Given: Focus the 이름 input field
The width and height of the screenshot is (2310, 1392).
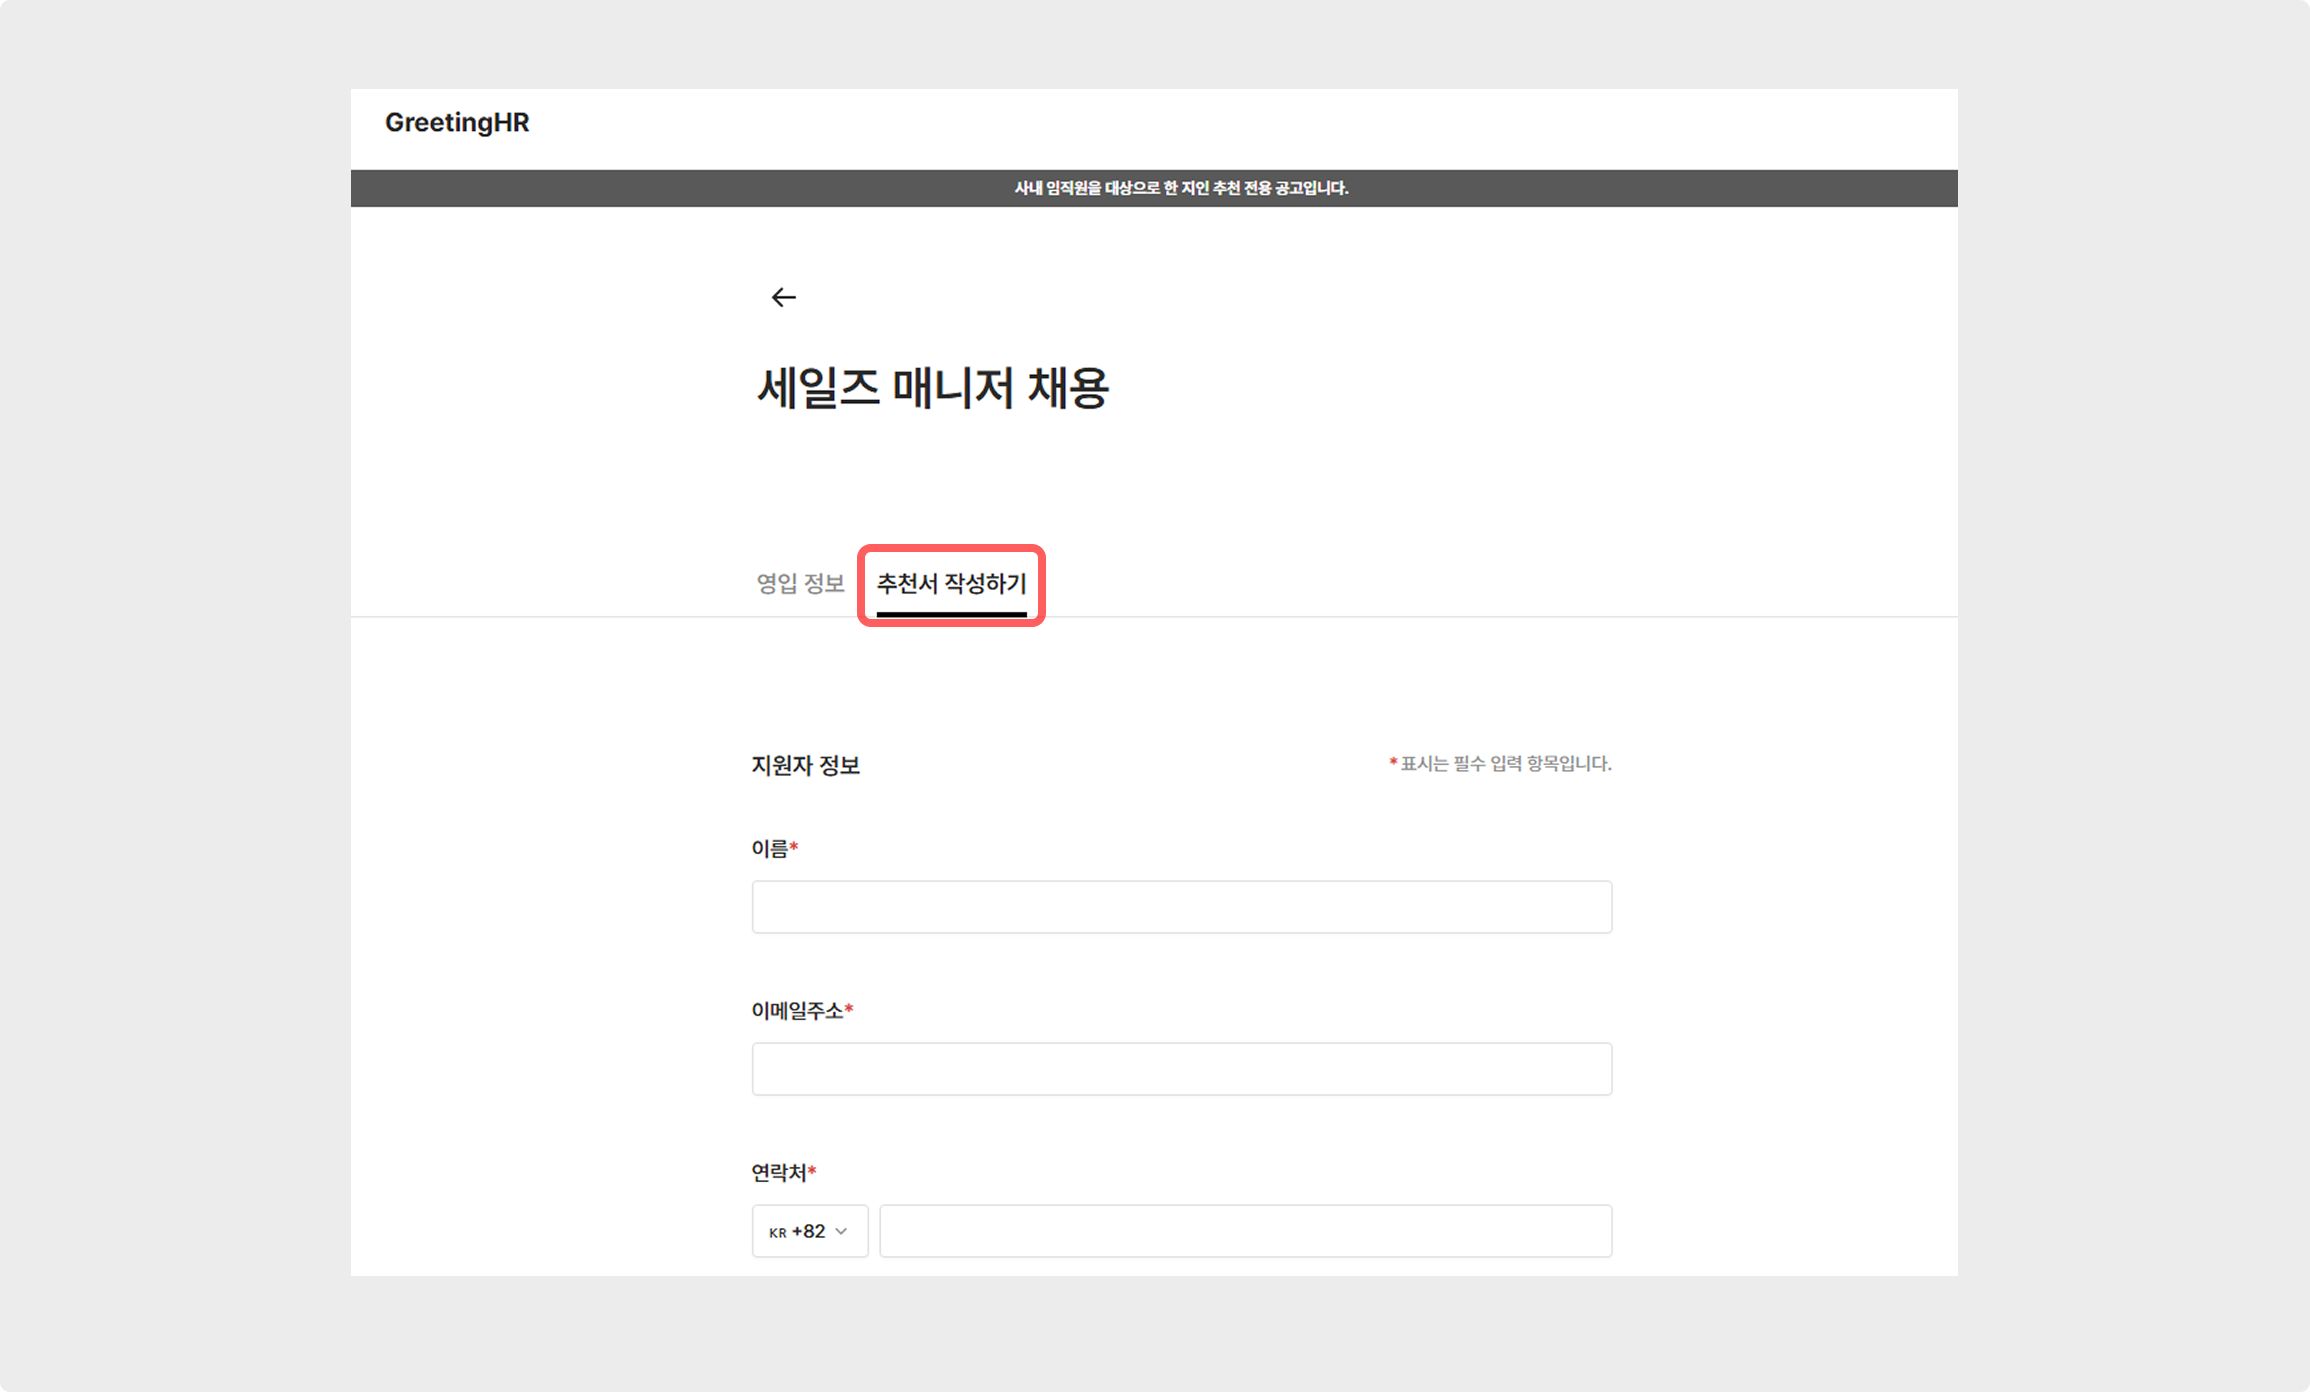Looking at the screenshot, I should point(1181,907).
